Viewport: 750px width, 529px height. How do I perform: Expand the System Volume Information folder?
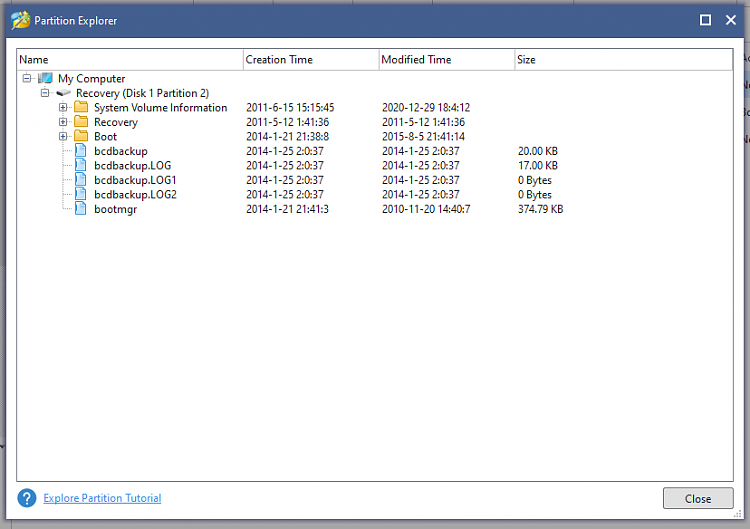coord(63,107)
